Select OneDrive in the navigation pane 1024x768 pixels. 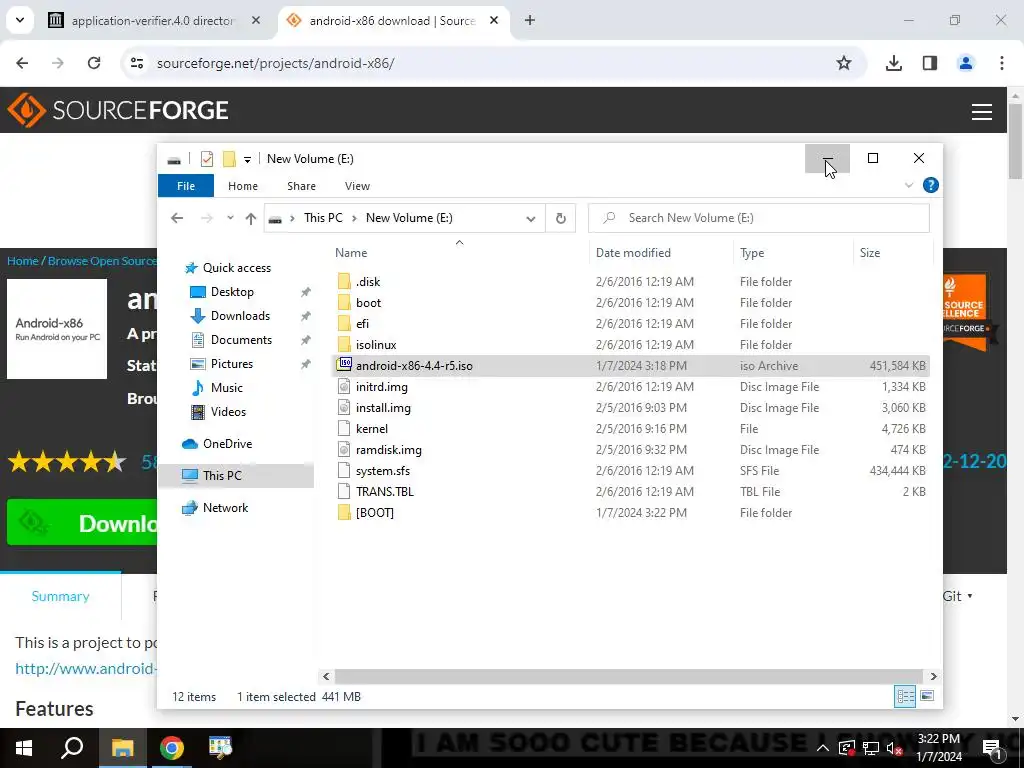coord(227,444)
